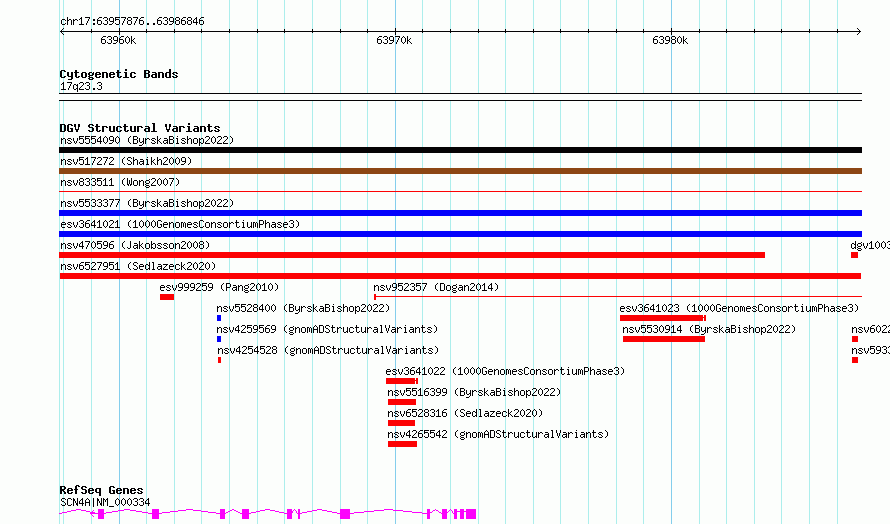This screenshot has height=524, width=890.
Task: Open variant nsv5533377 (ByrskaBishop2022) label
Action: click(147, 203)
